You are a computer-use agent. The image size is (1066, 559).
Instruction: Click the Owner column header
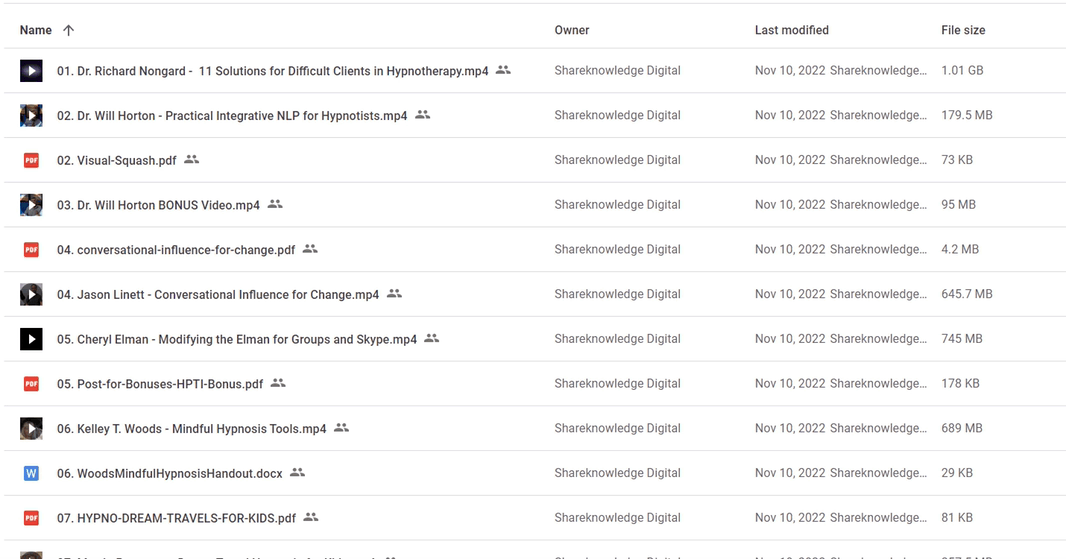pyautogui.click(x=572, y=30)
